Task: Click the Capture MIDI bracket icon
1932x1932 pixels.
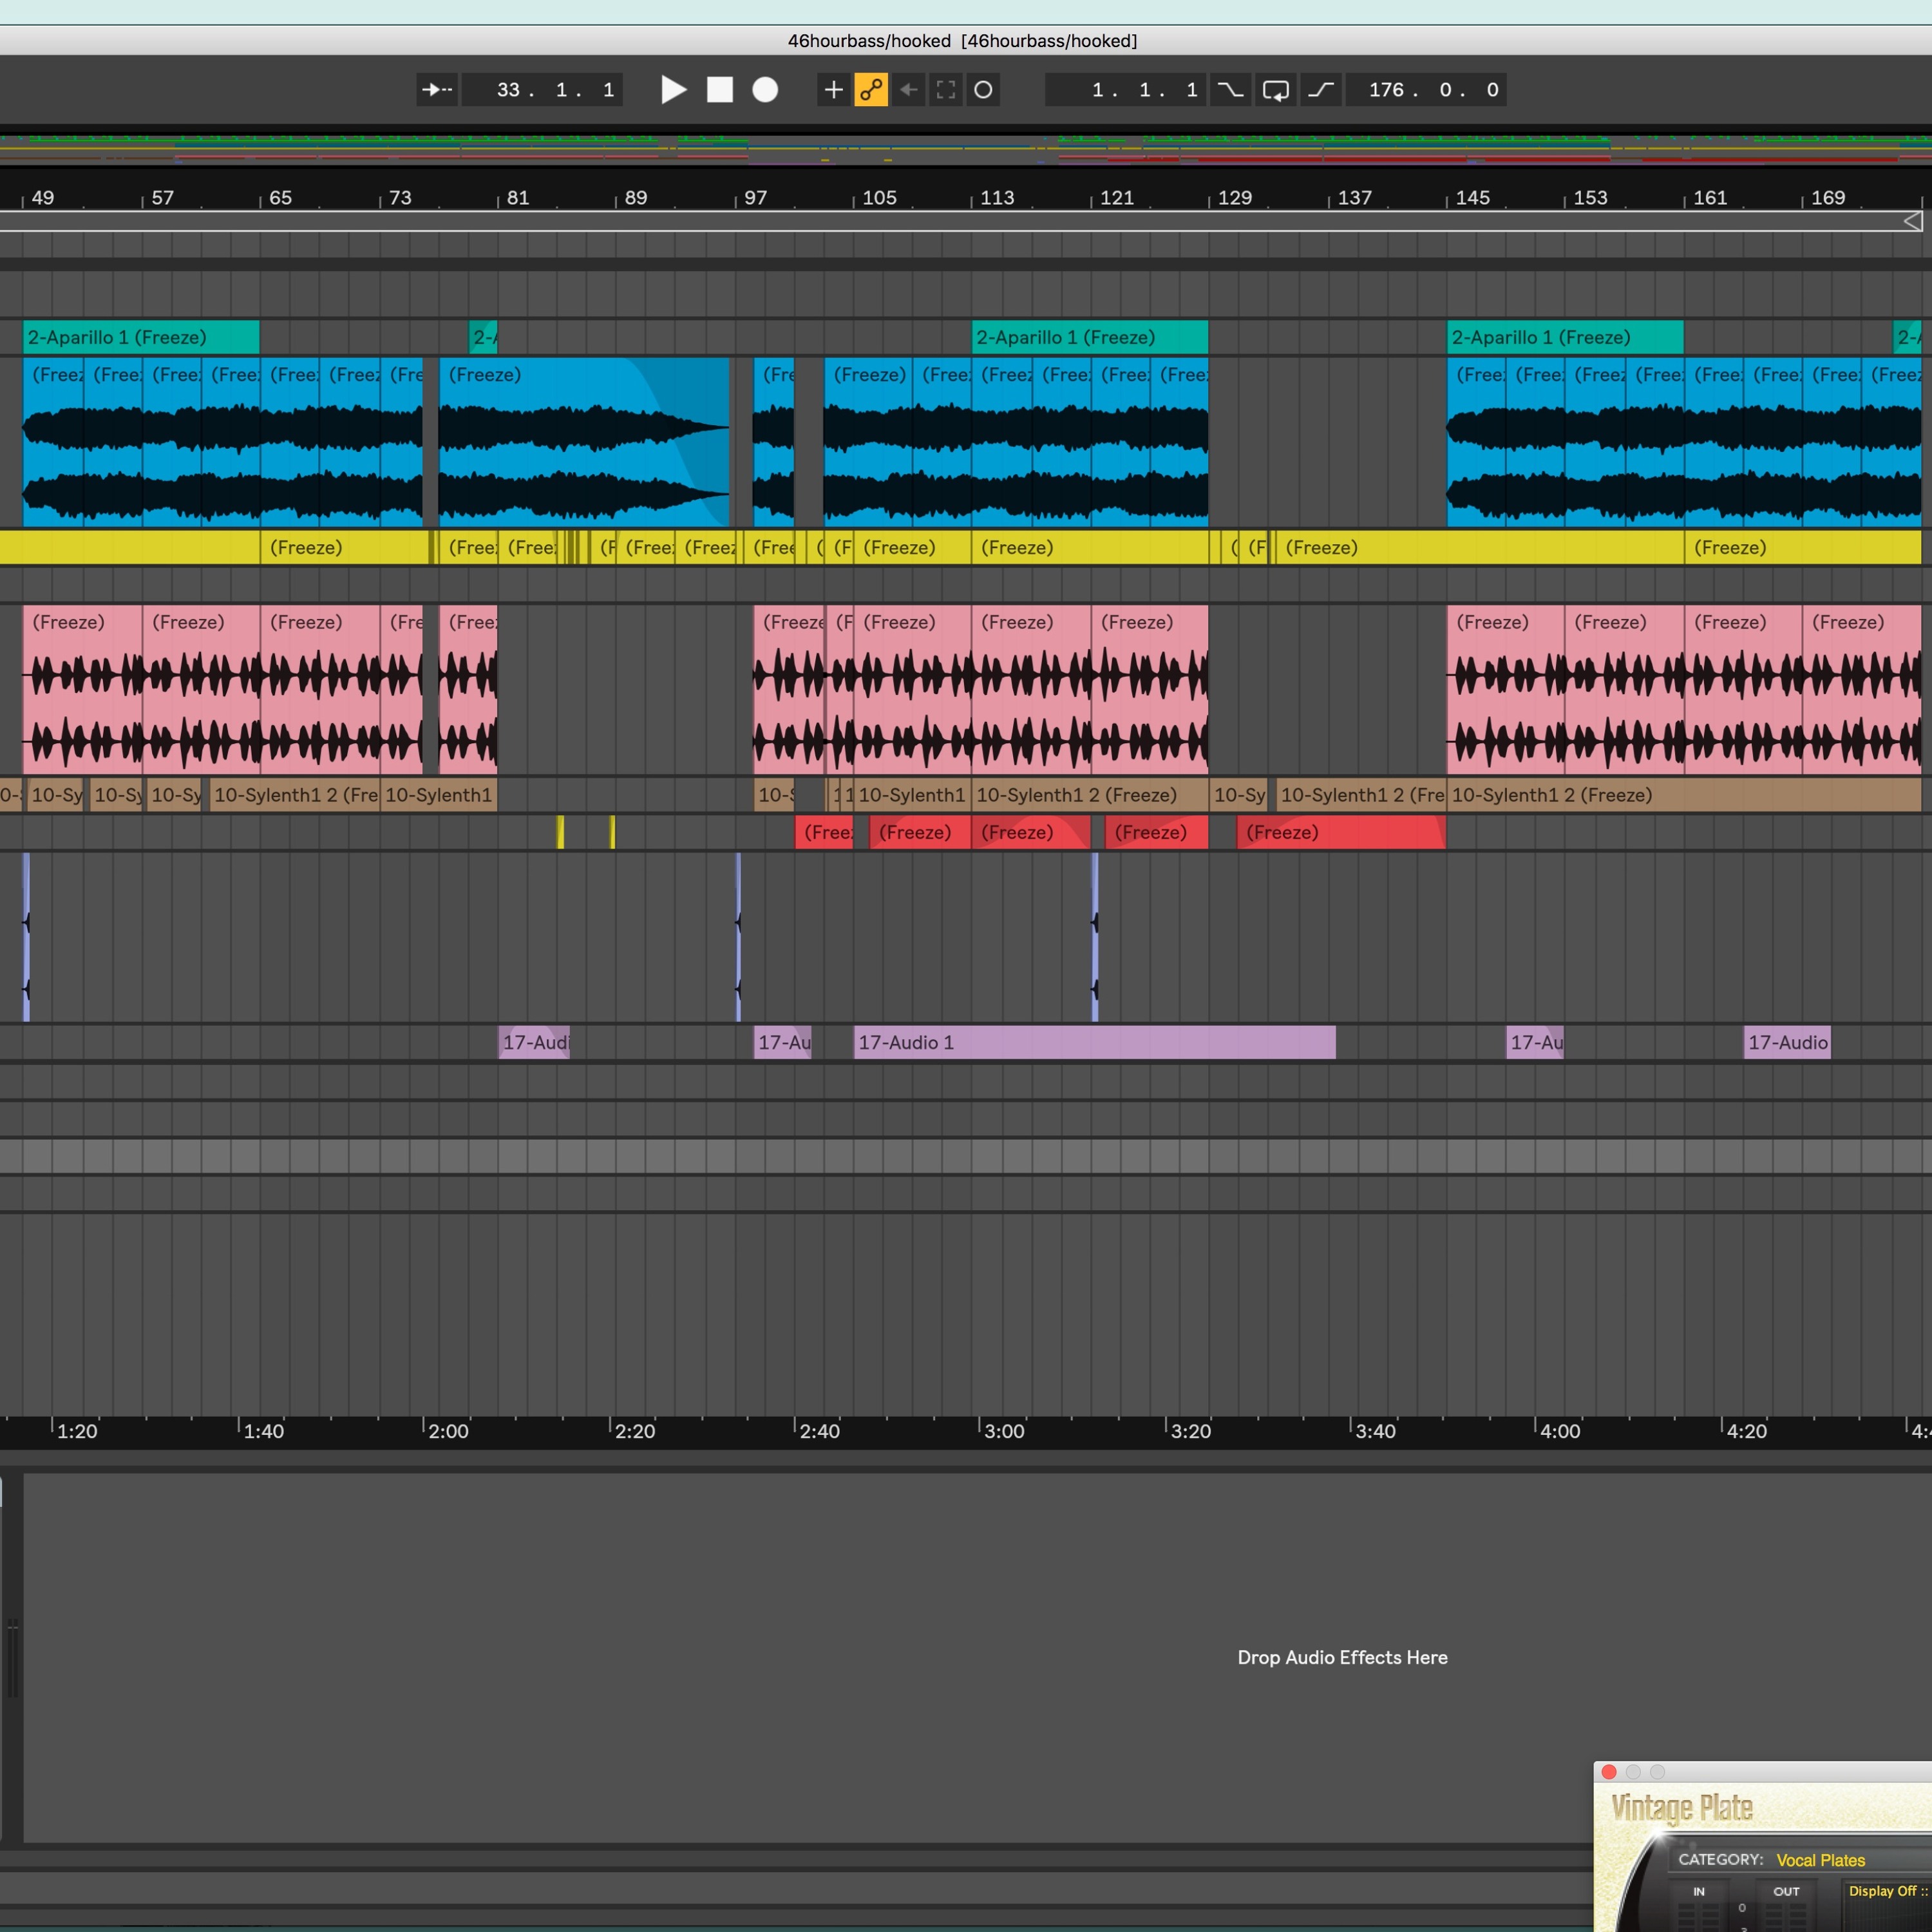Action: 946,90
